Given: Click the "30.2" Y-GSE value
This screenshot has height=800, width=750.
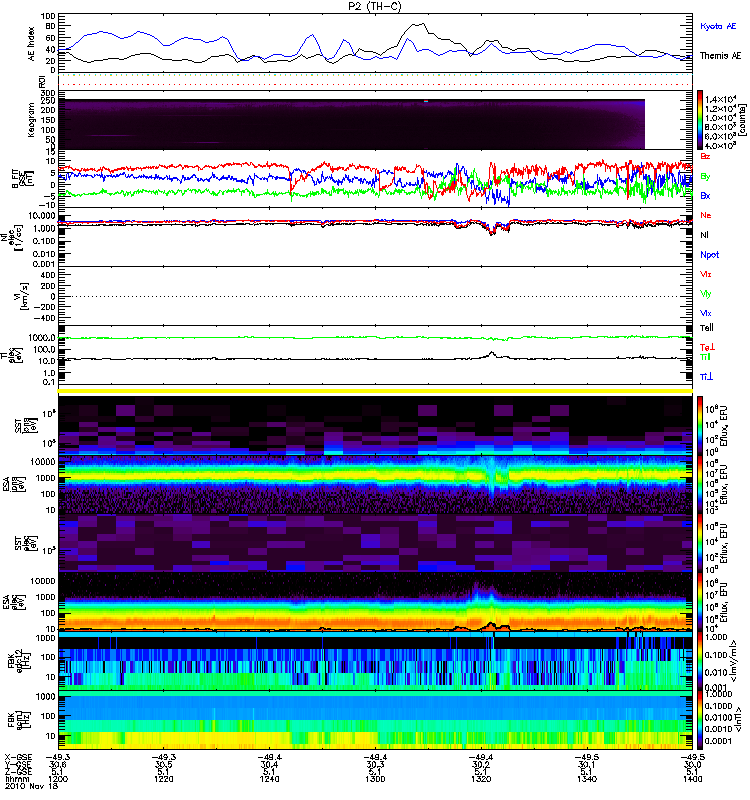Looking at the screenshot, I should (481, 765).
